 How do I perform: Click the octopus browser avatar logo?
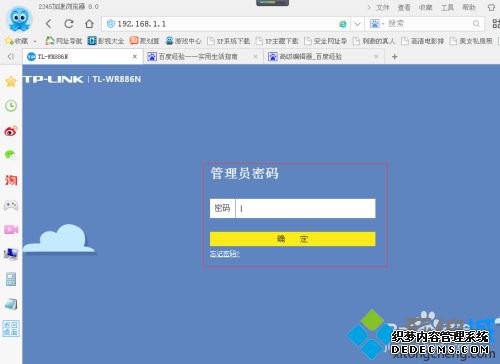click(20, 19)
